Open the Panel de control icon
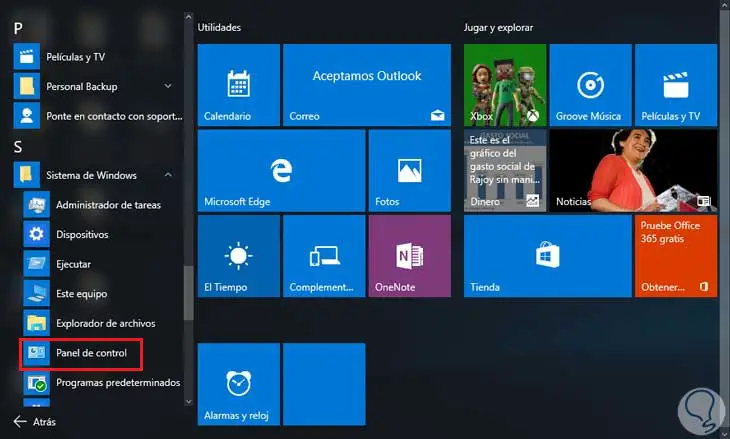 [x=36, y=353]
